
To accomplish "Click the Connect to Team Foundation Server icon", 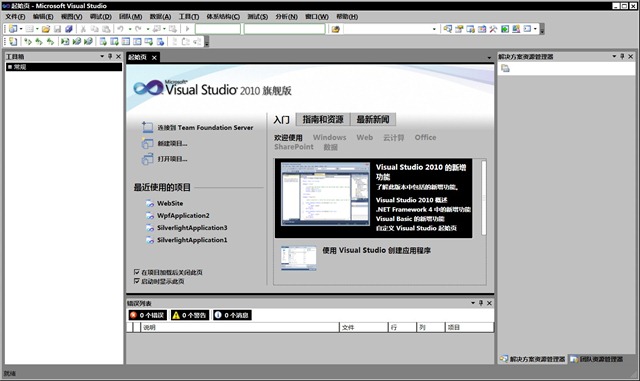I will 147,127.
